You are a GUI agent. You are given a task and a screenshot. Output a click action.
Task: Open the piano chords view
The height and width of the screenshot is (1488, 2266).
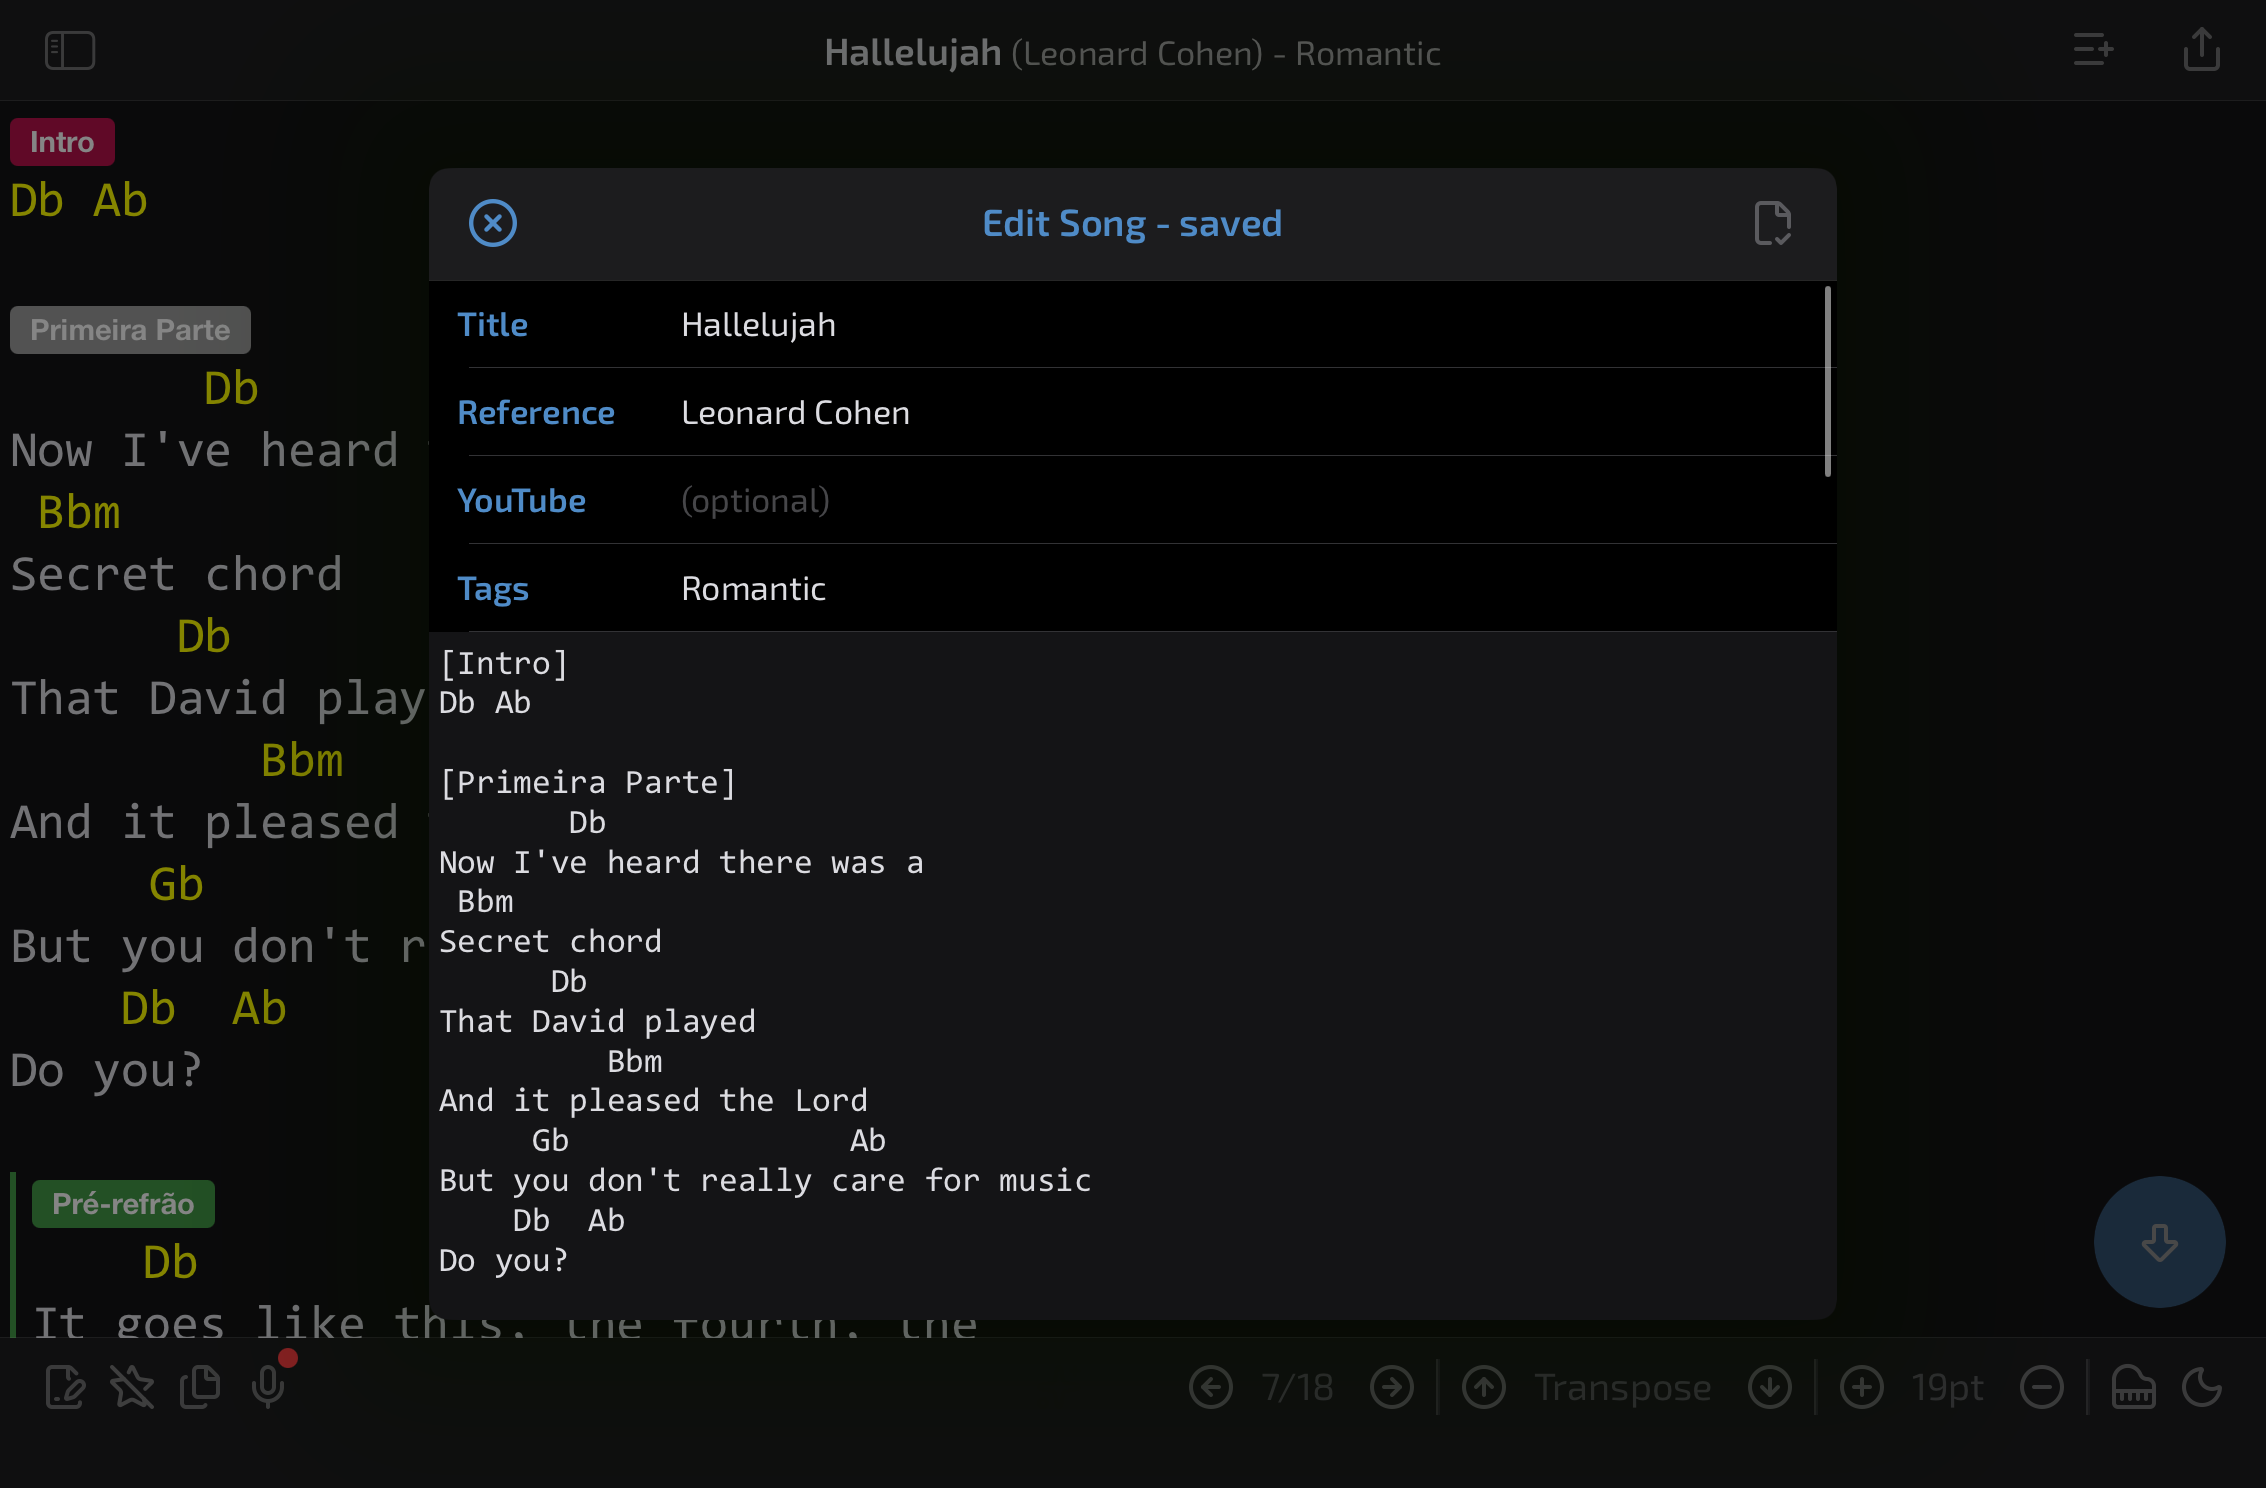click(2131, 1388)
